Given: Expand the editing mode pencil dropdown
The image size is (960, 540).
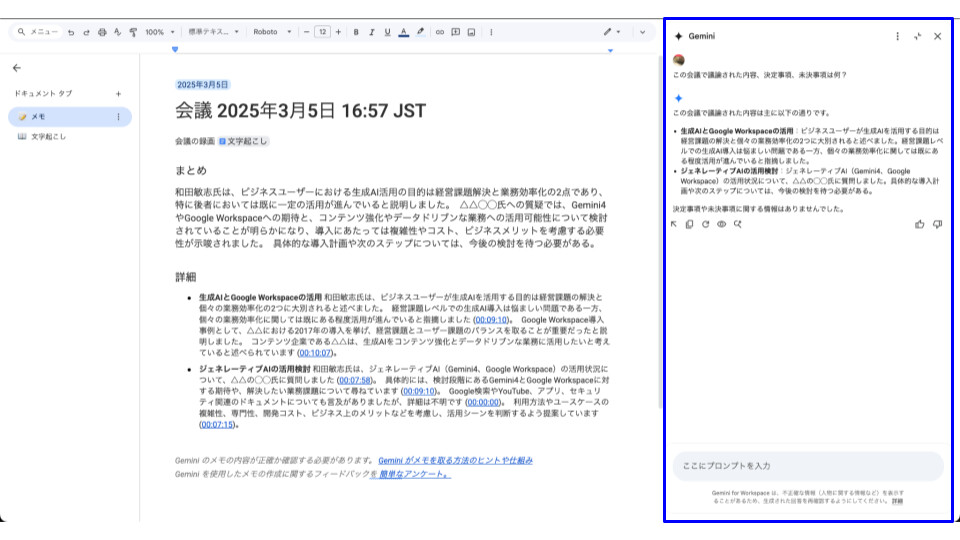Looking at the screenshot, I should (x=611, y=32).
